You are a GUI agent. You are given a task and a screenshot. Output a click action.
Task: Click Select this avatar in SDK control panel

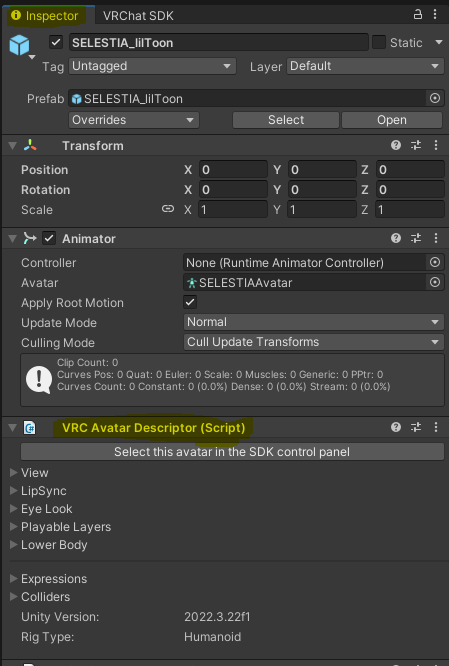coord(232,452)
